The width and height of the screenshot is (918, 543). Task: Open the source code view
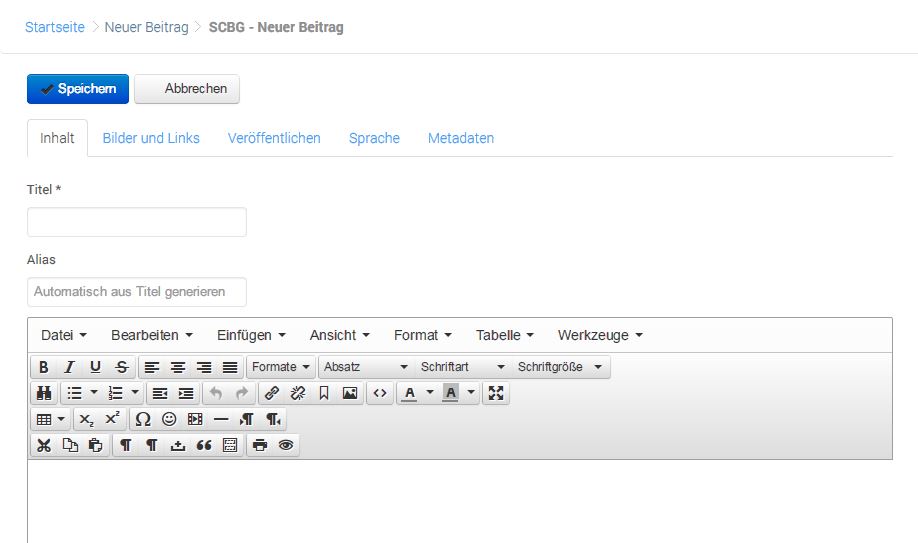tap(380, 393)
